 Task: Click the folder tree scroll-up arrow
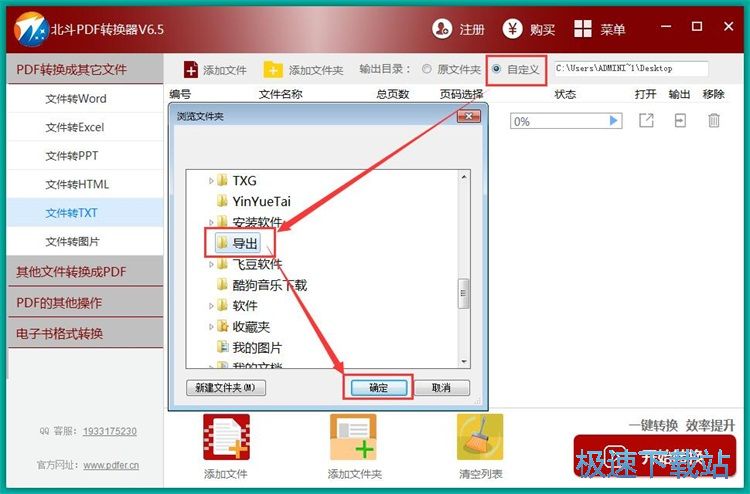pyautogui.click(x=463, y=177)
